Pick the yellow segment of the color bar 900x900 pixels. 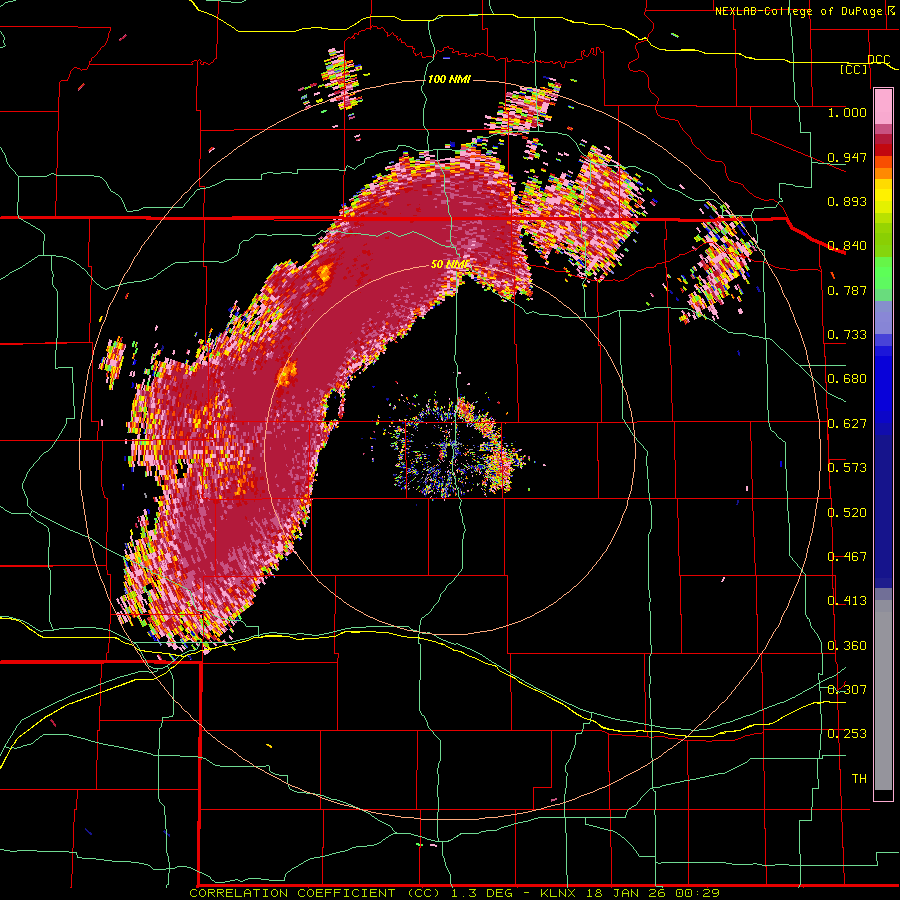coord(883,196)
